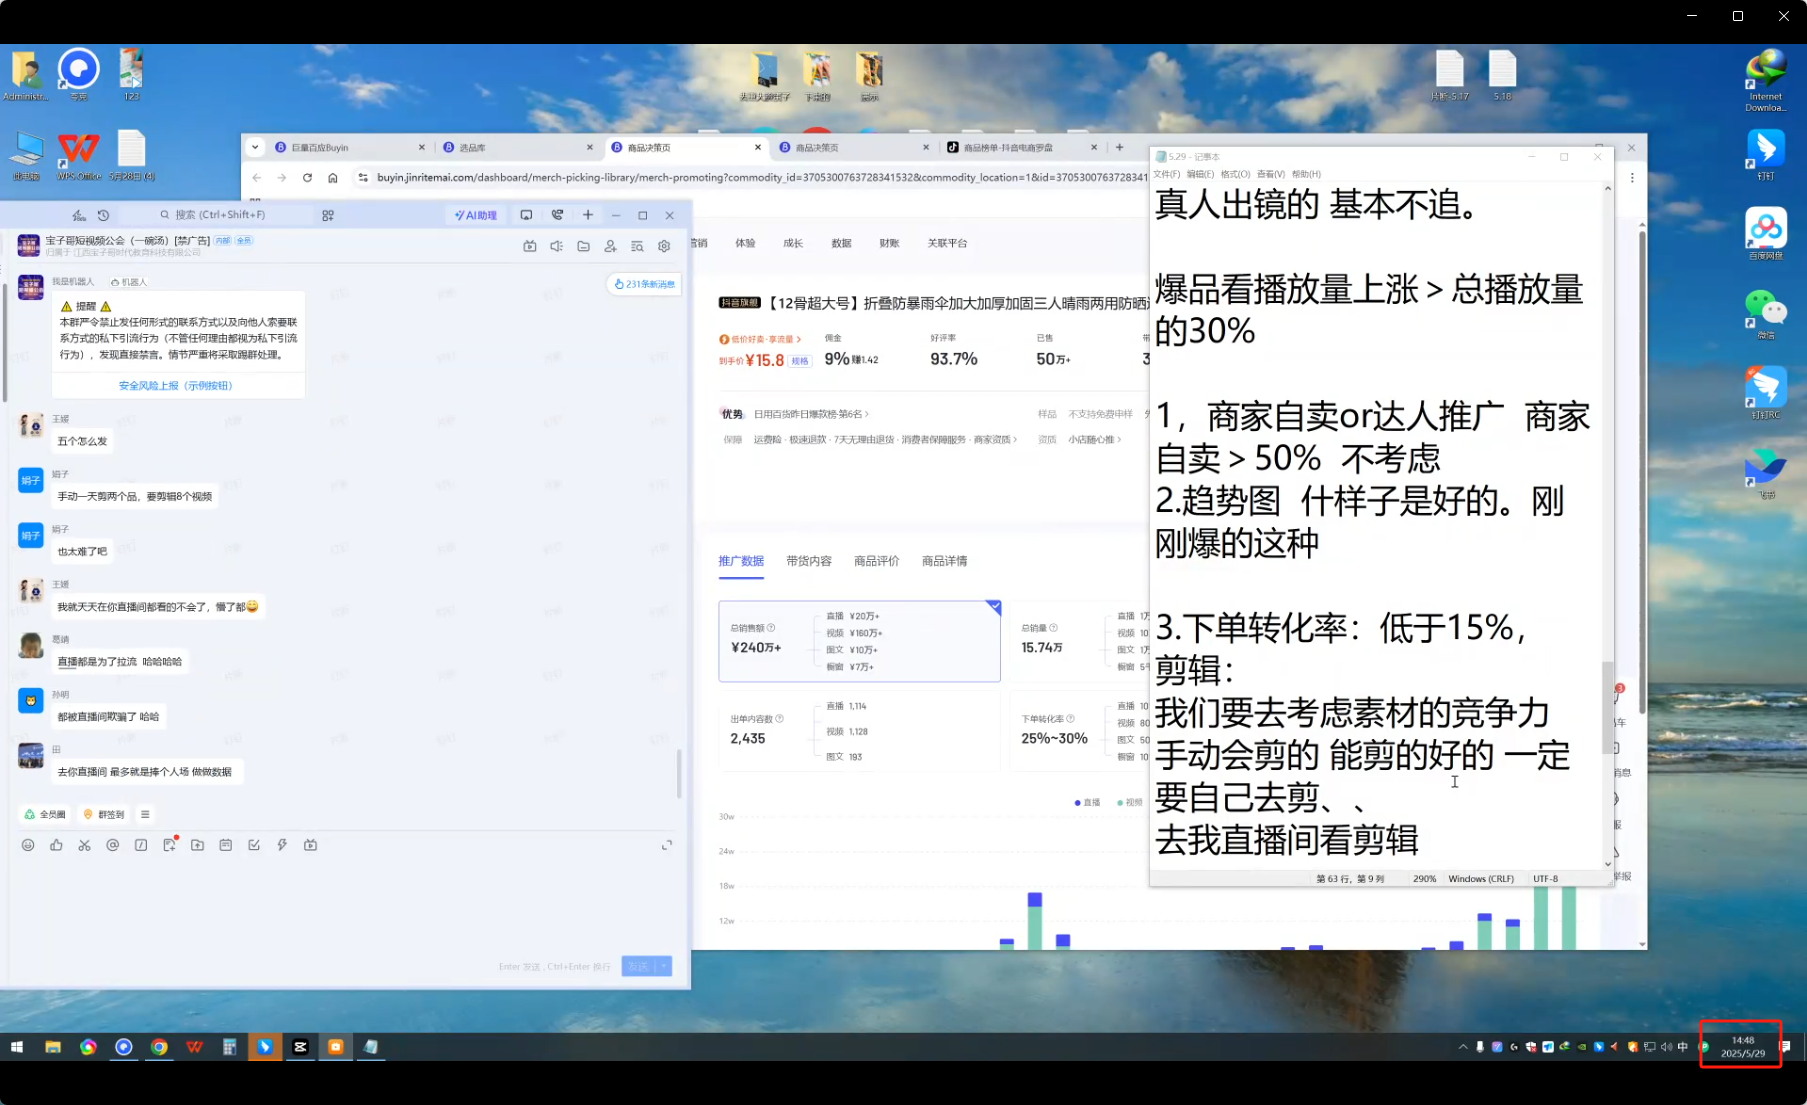Viewport: 1807px width, 1105px height.
Task: Select the 总销售额 data card
Action: [858, 641]
